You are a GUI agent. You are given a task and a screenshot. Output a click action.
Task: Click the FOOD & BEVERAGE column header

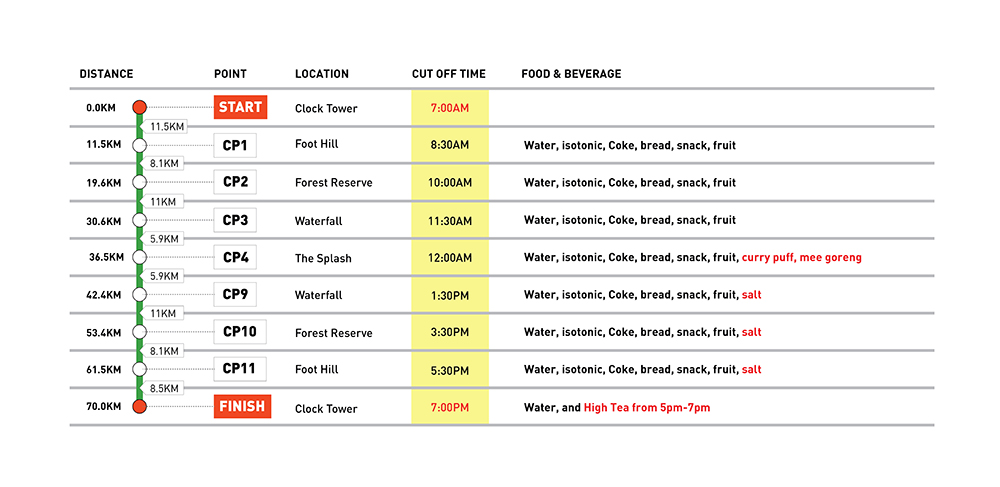(x=571, y=74)
